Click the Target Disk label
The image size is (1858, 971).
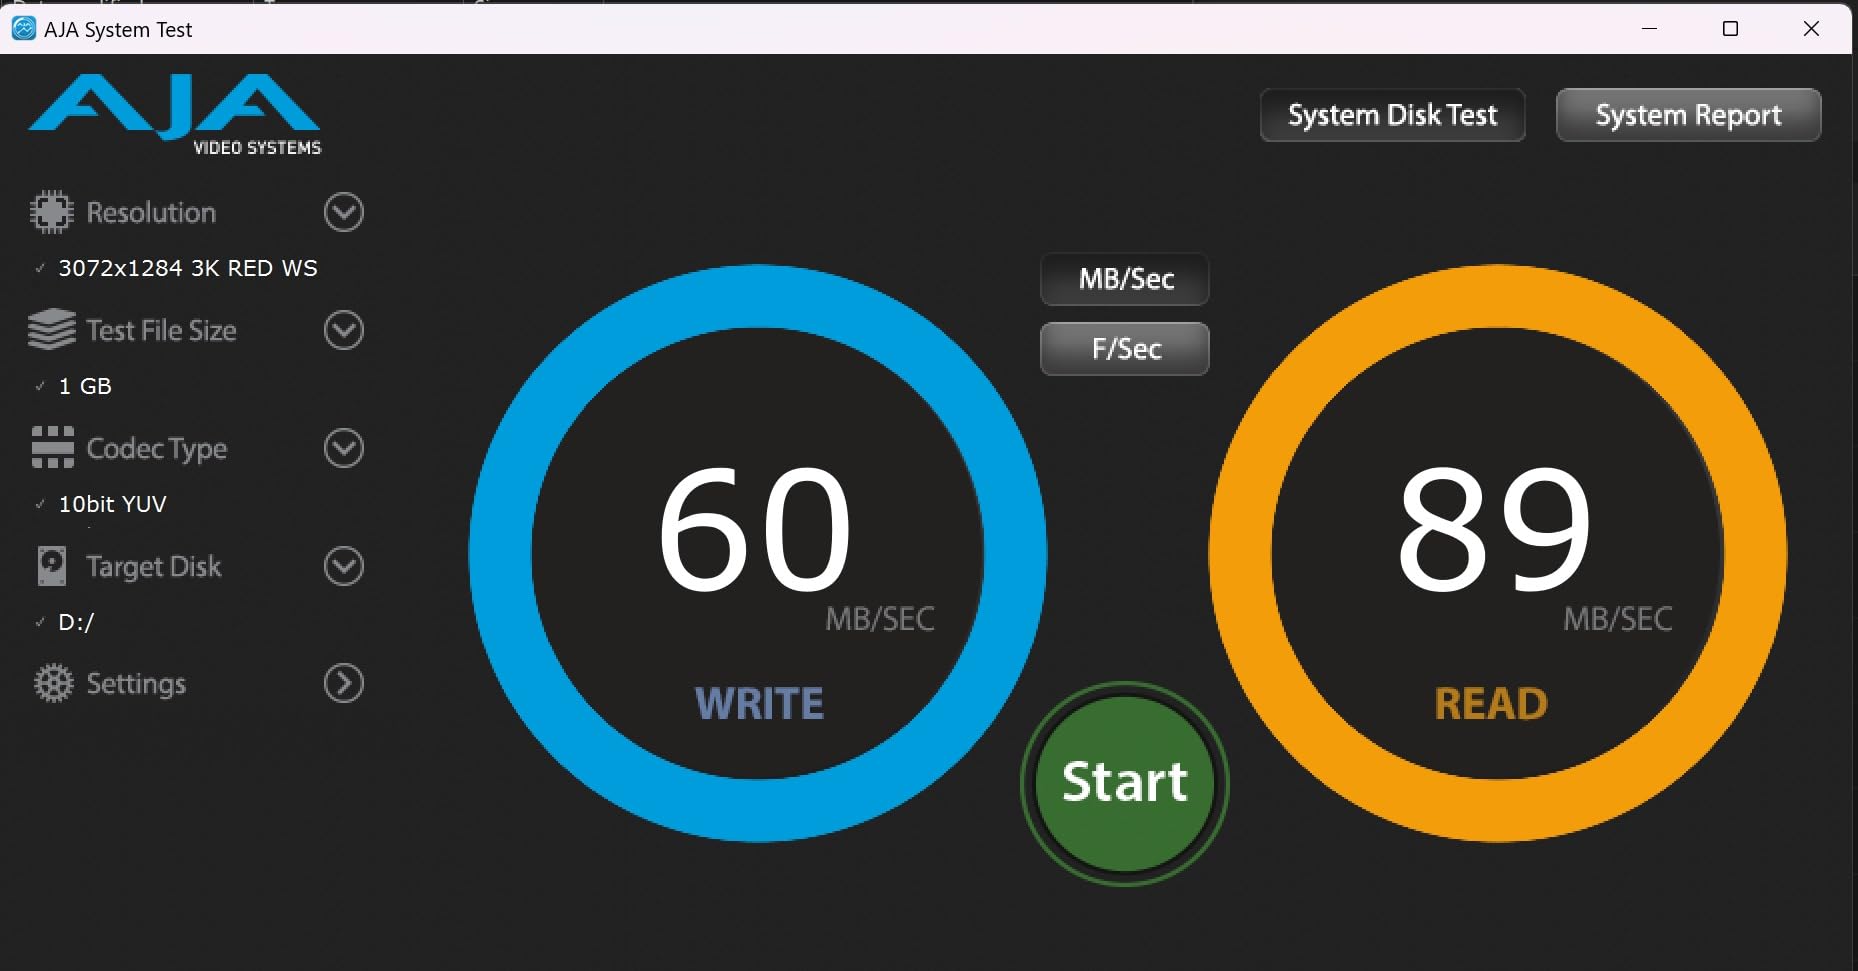click(154, 566)
